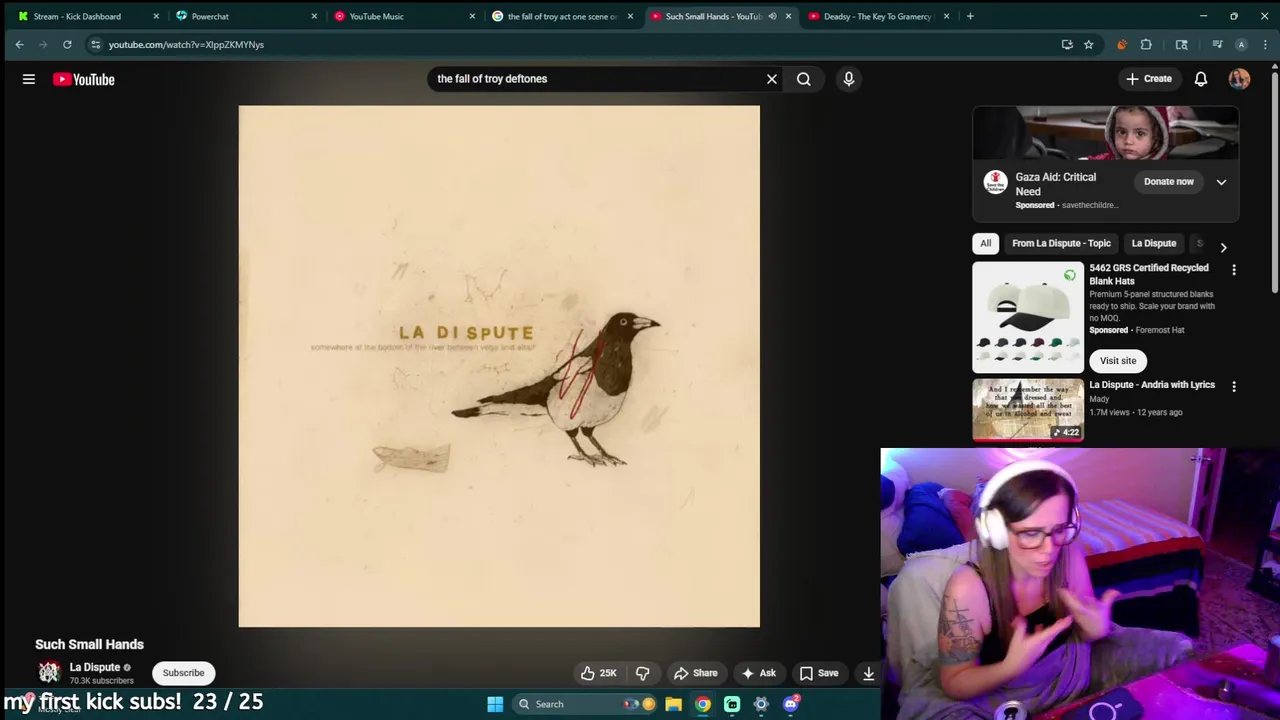Visit site for recycled blank hats ad

coord(1118,361)
